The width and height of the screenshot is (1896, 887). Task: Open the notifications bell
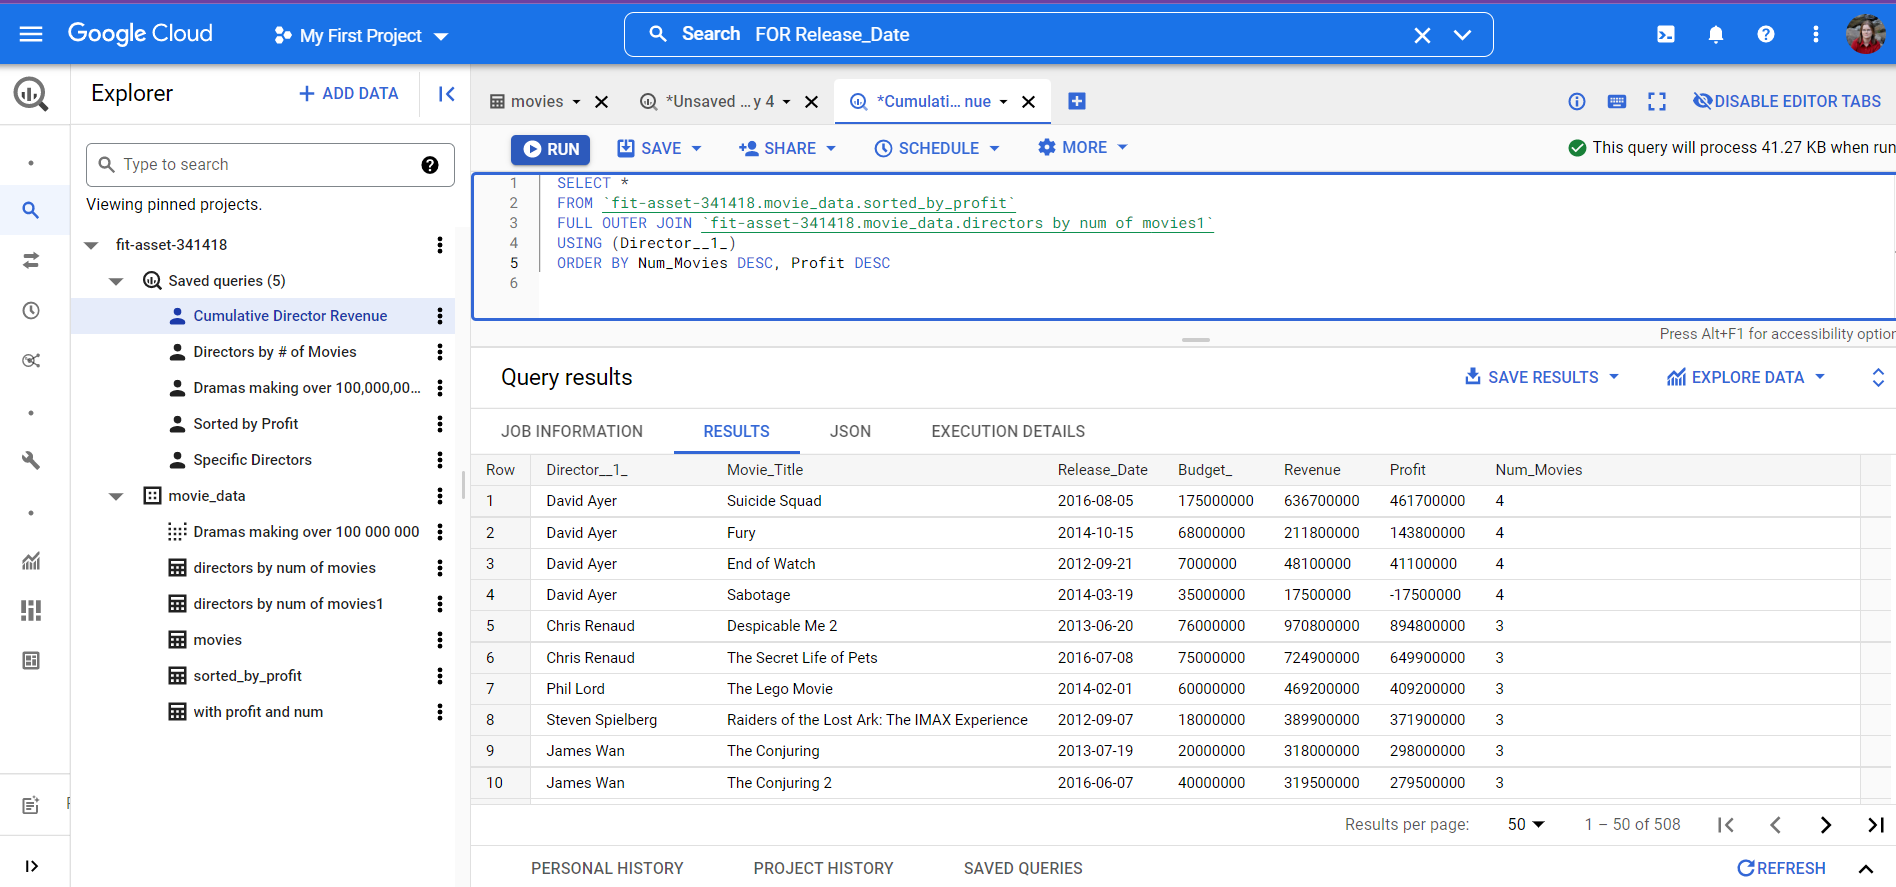[x=1715, y=35]
